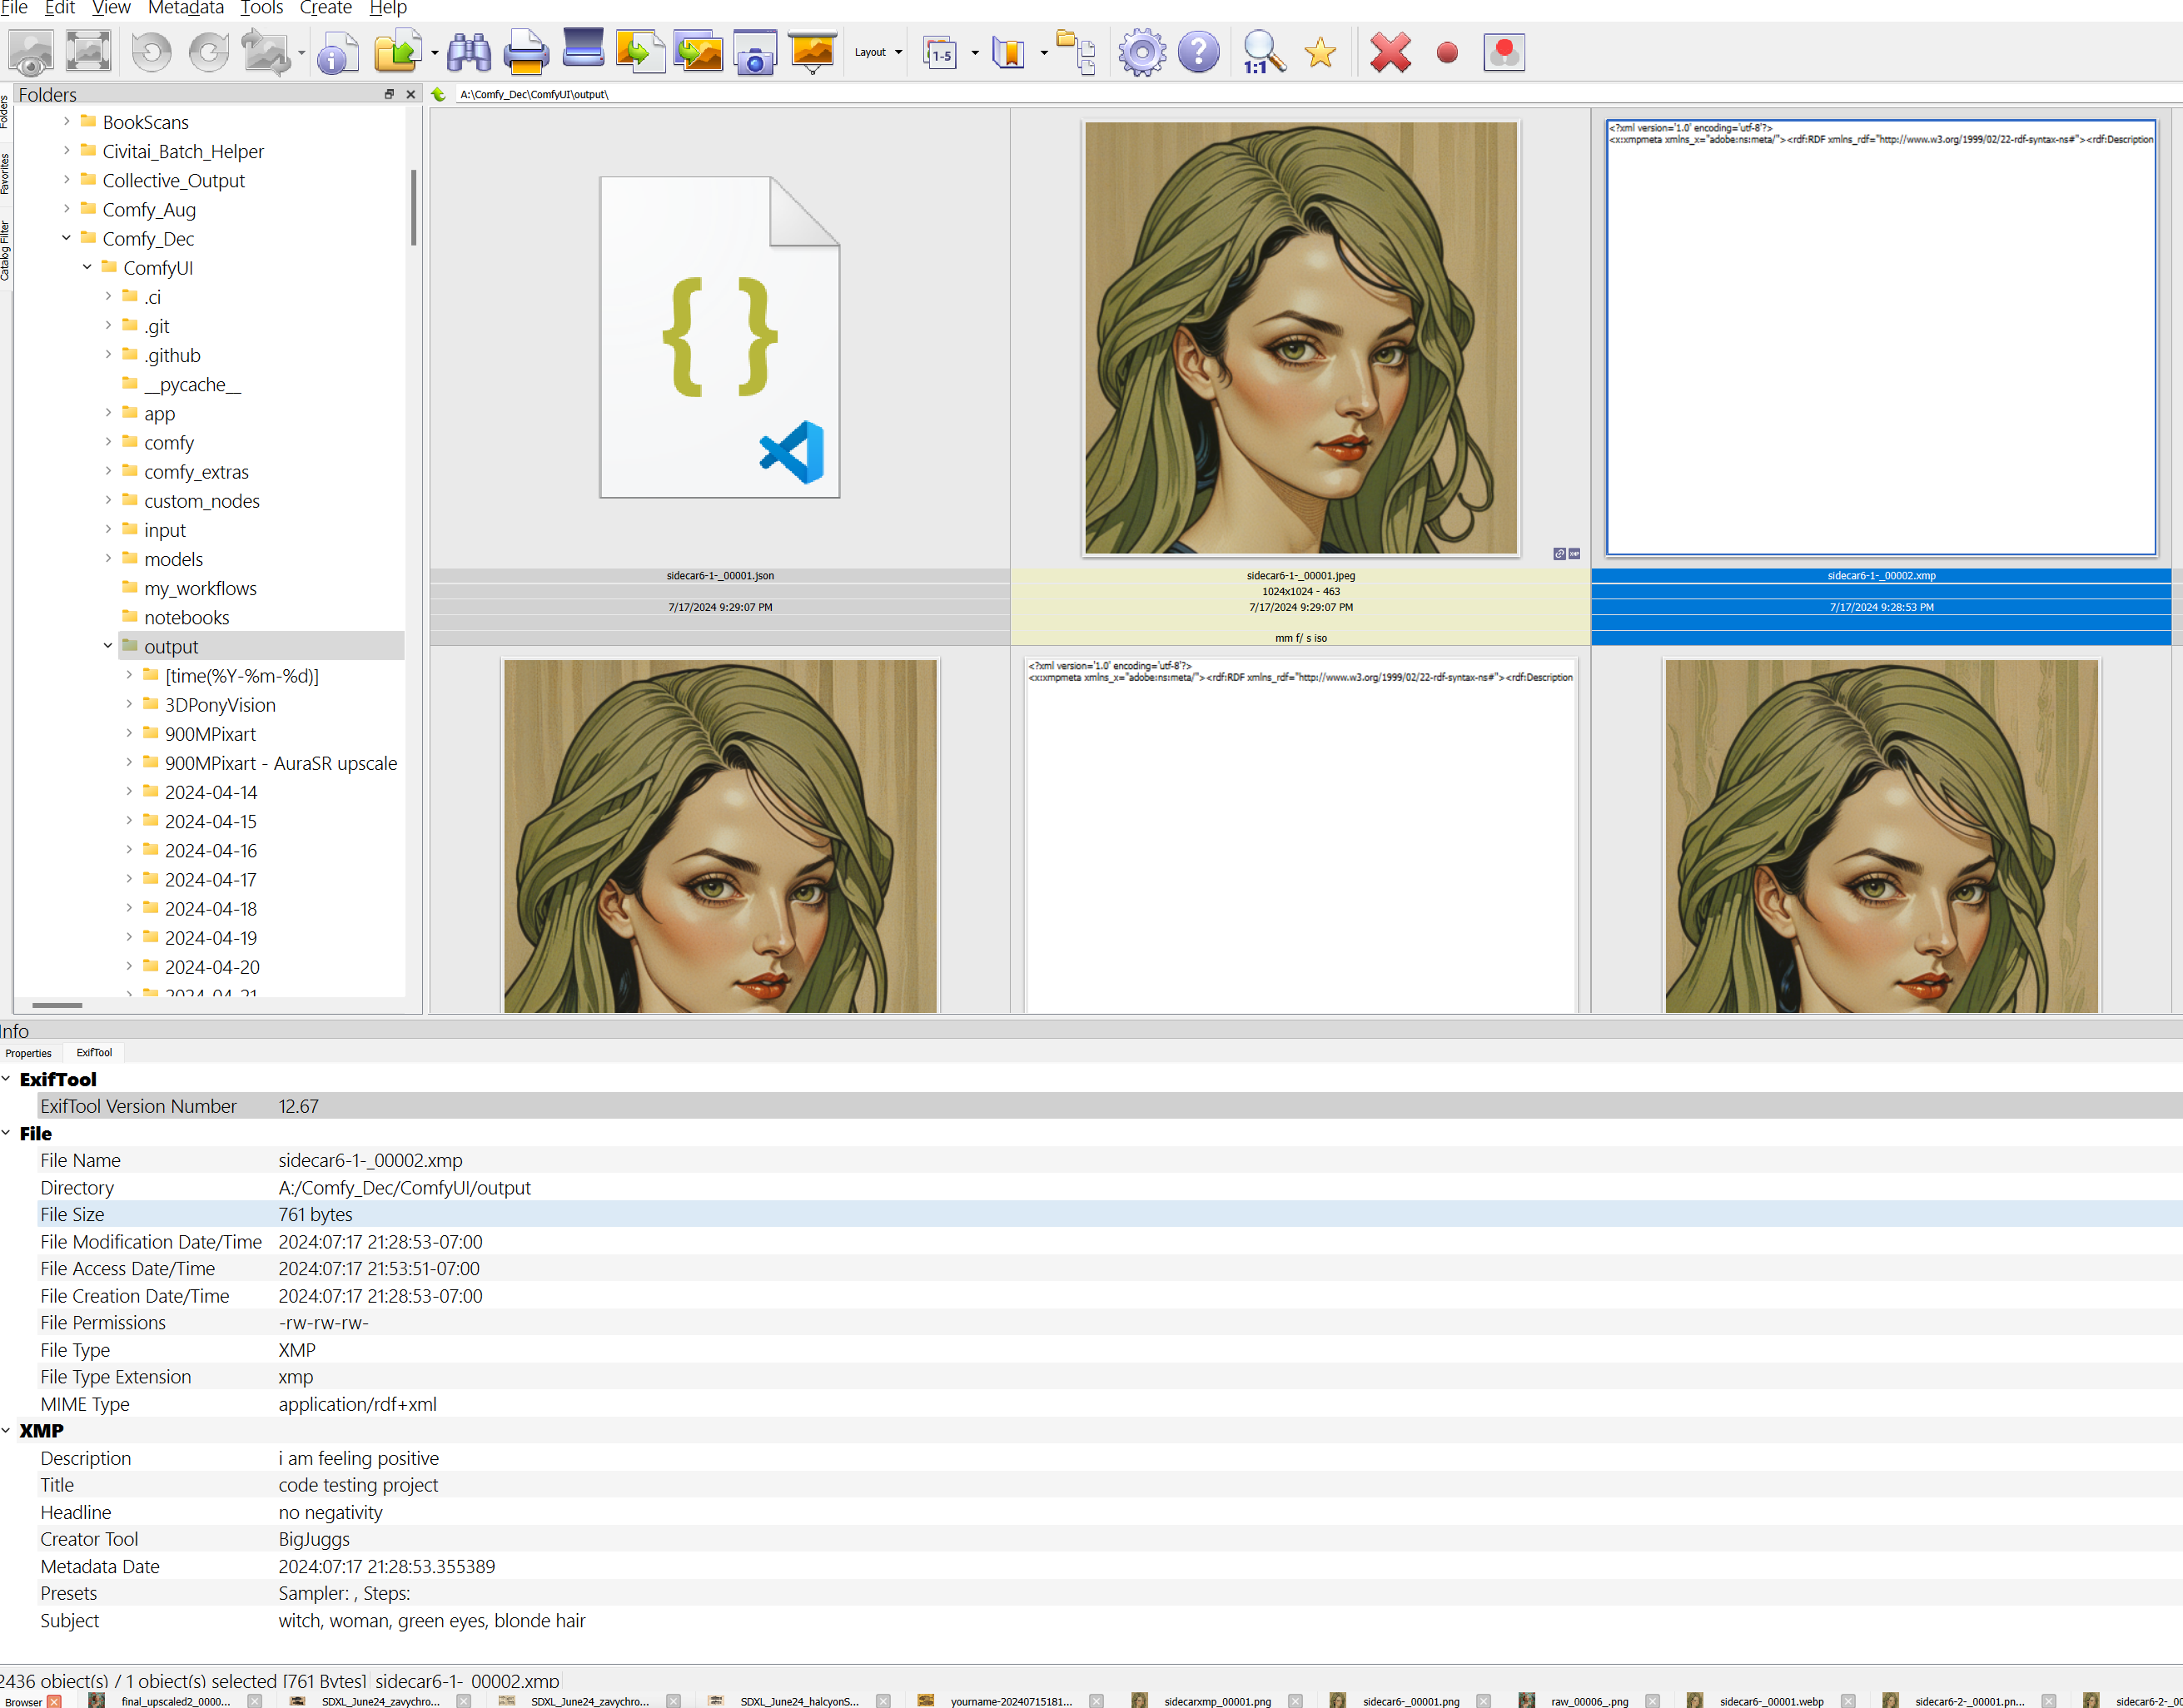Expand the Comfy_Aug folder
Image resolution: width=2183 pixels, height=1708 pixels.
(x=66, y=209)
